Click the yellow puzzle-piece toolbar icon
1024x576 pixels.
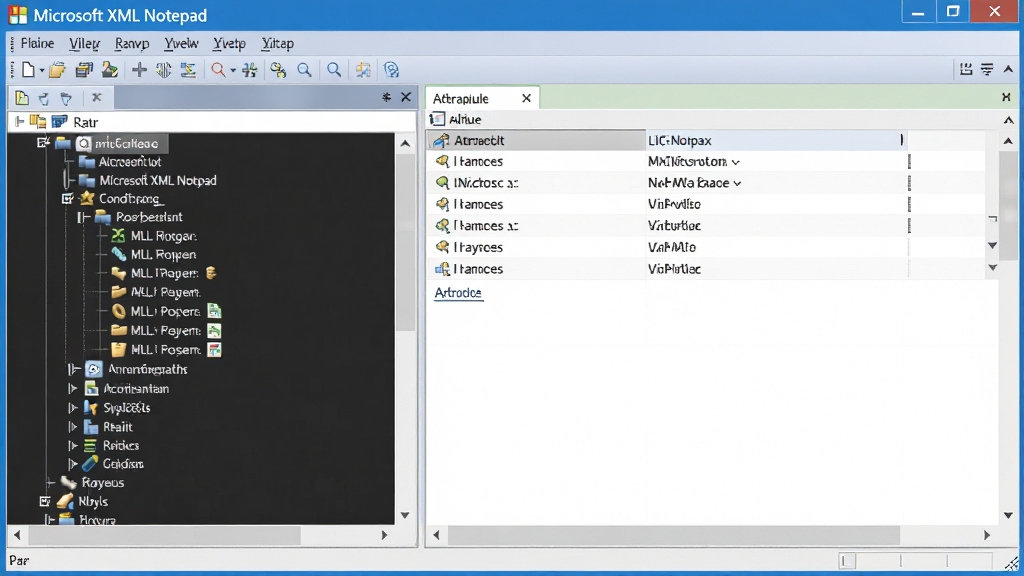(x=363, y=70)
